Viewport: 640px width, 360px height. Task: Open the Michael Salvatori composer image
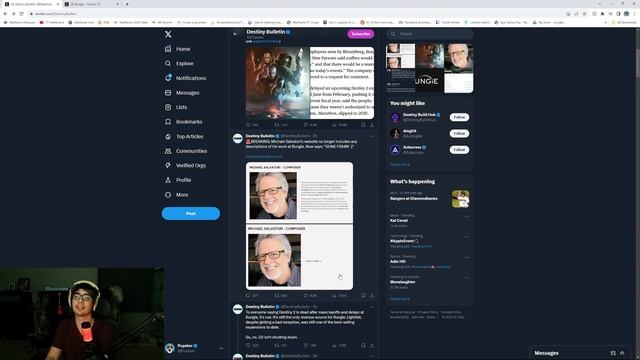point(299,226)
